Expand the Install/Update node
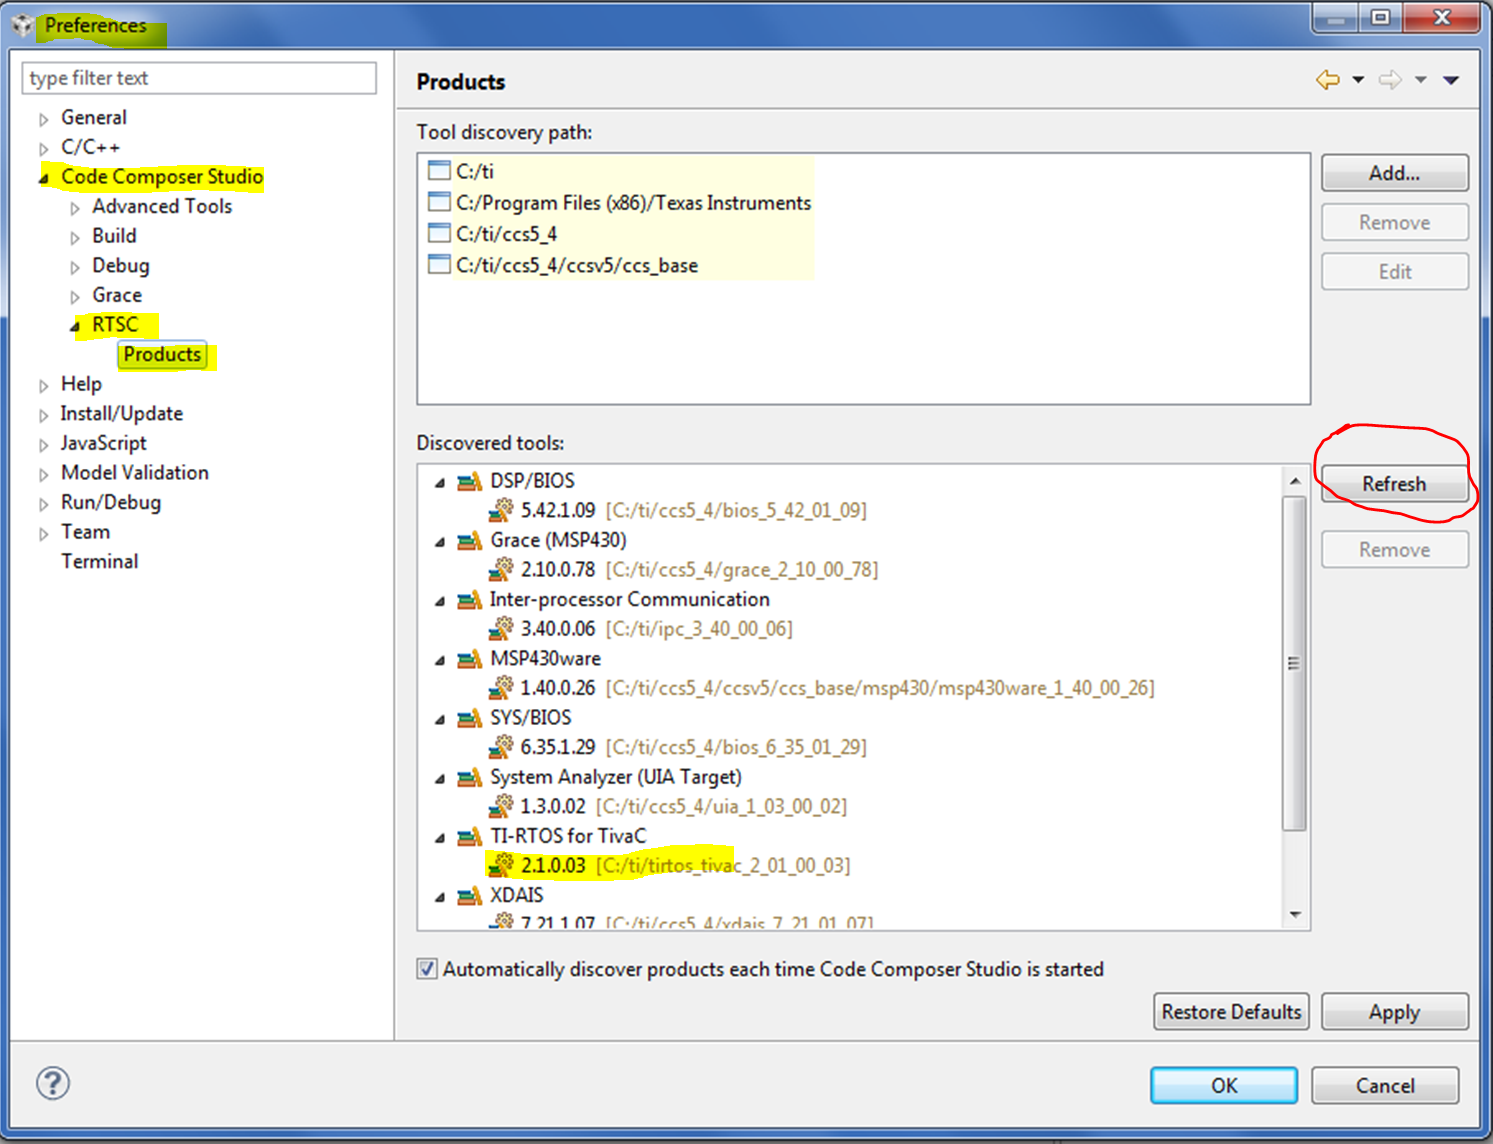The height and width of the screenshot is (1144, 1493). [x=43, y=415]
